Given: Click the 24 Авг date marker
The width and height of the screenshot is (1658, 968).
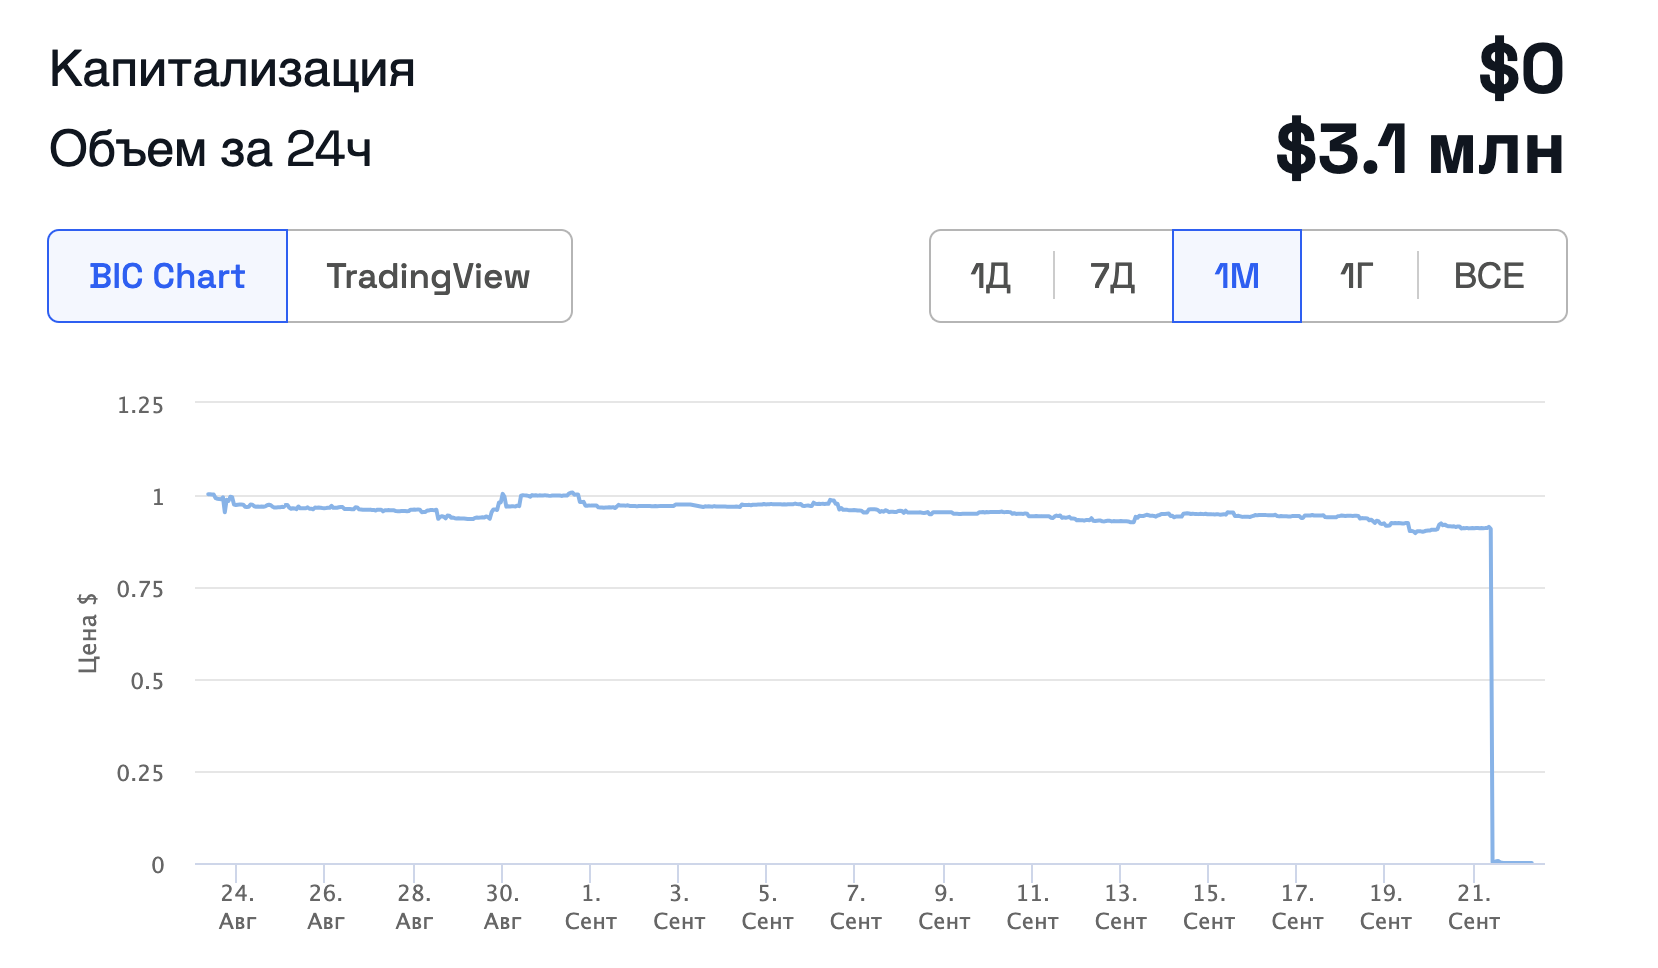Looking at the screenshot, I should pos(237,906).
